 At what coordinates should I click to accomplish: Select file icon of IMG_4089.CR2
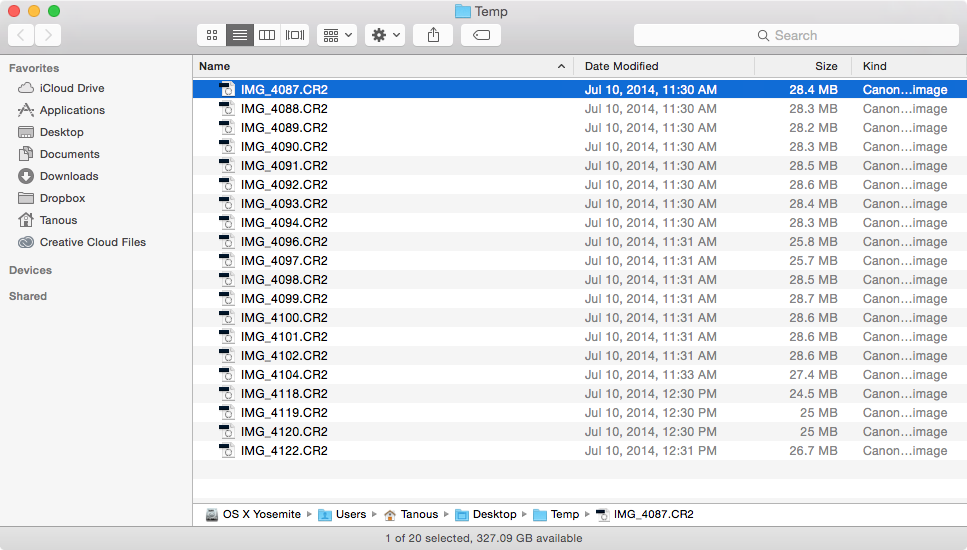(227, 128)
